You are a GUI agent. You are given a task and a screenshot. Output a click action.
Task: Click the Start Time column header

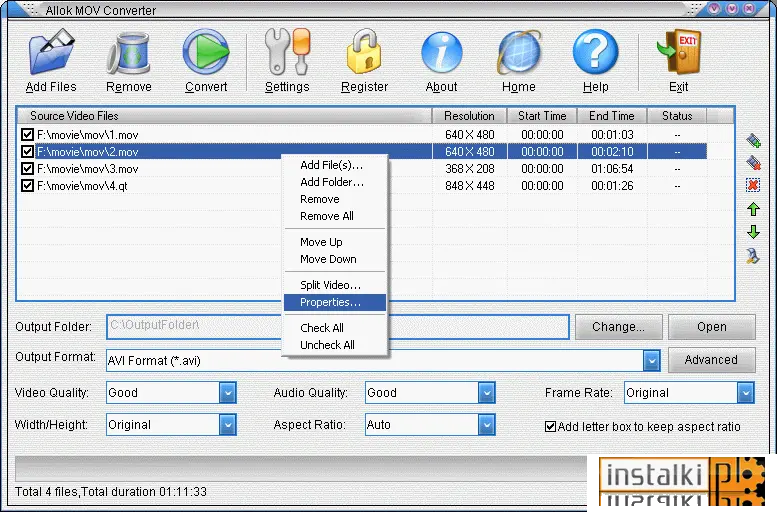coord(542,115)
